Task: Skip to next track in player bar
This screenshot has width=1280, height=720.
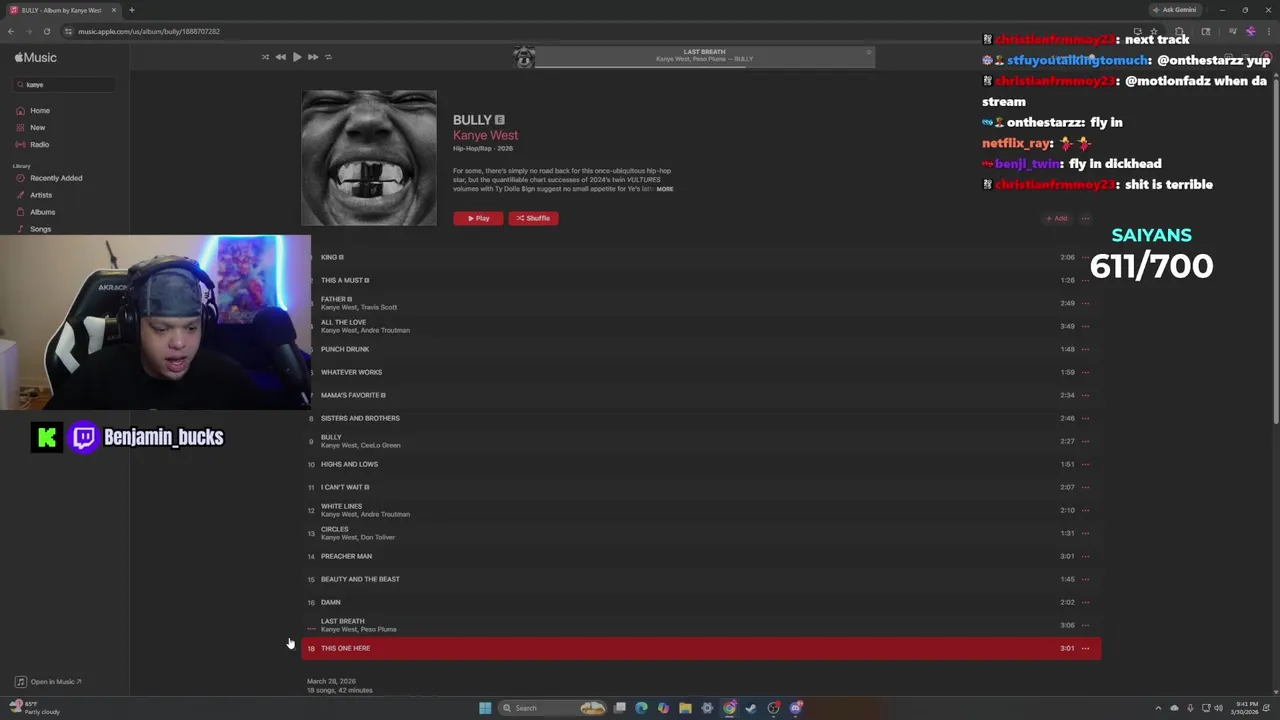Action: click(313, 57)
